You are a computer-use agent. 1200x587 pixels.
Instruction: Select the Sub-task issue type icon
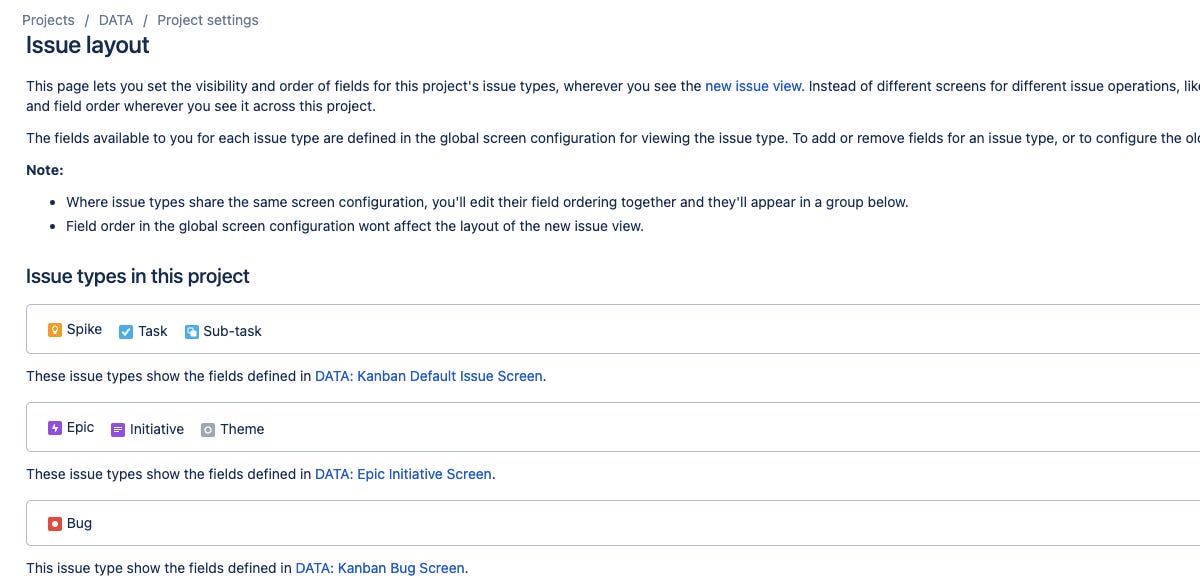tap(191, 330)
